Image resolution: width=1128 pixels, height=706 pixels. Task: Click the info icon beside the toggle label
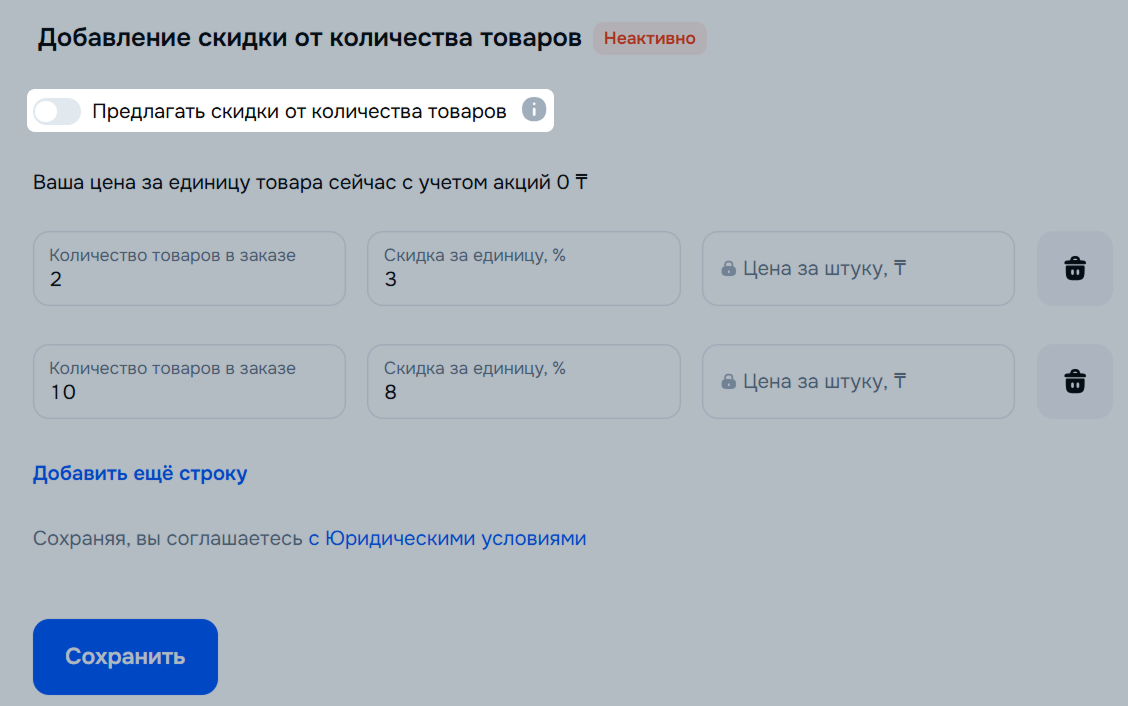click(x=534, y=110)
